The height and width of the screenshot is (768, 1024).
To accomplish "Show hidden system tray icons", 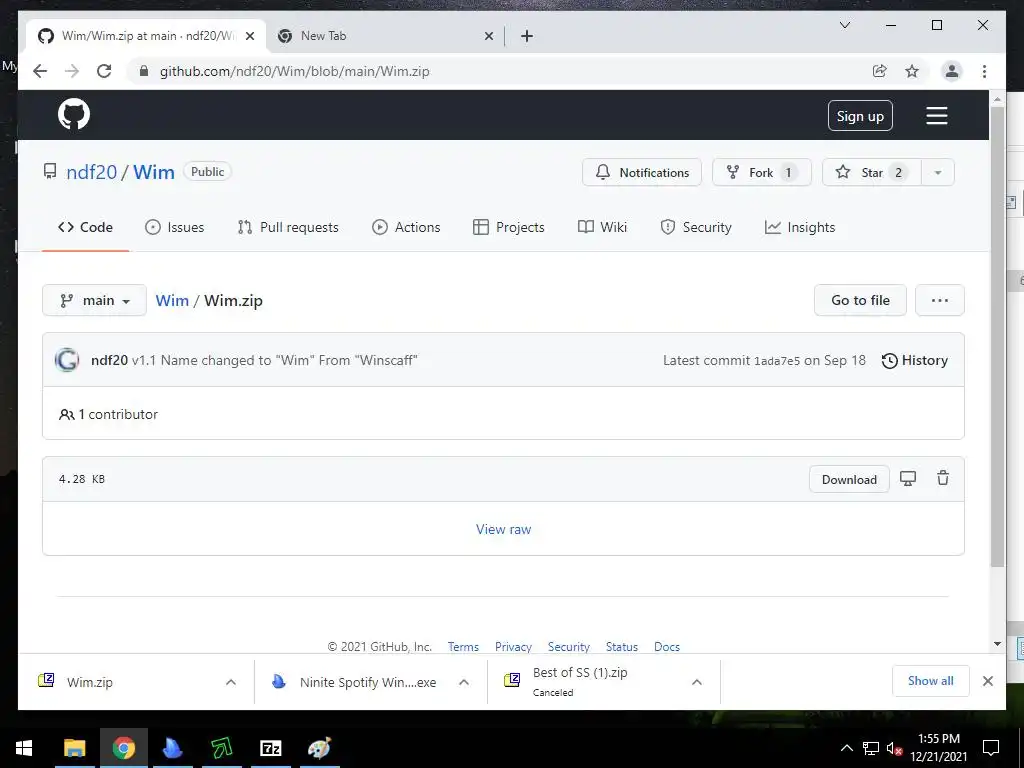I will (846, 748).
